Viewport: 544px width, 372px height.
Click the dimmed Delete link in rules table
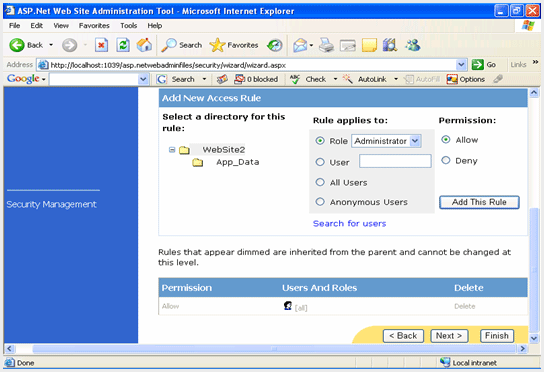[x=465, y=306]
